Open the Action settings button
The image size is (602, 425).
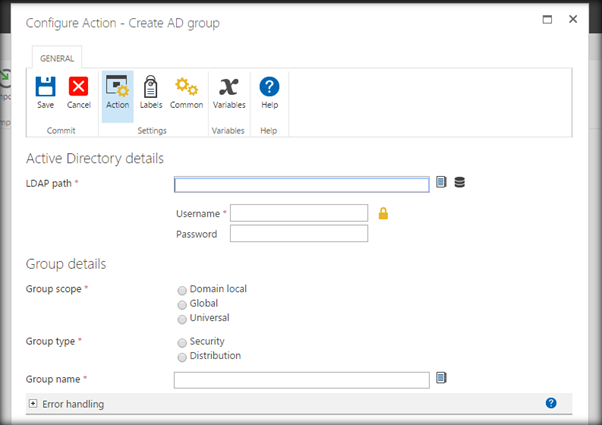tap(117, 90)
